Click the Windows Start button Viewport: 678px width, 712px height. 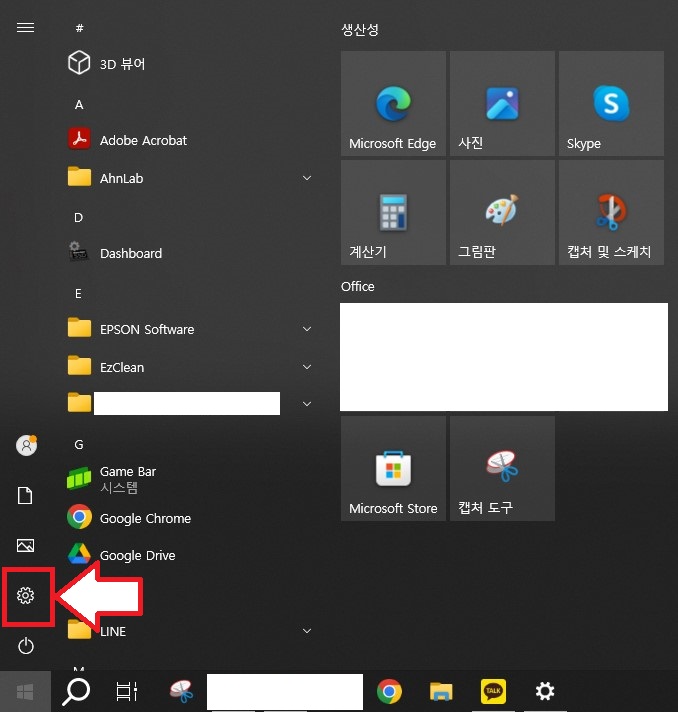(x=25, y=692)
